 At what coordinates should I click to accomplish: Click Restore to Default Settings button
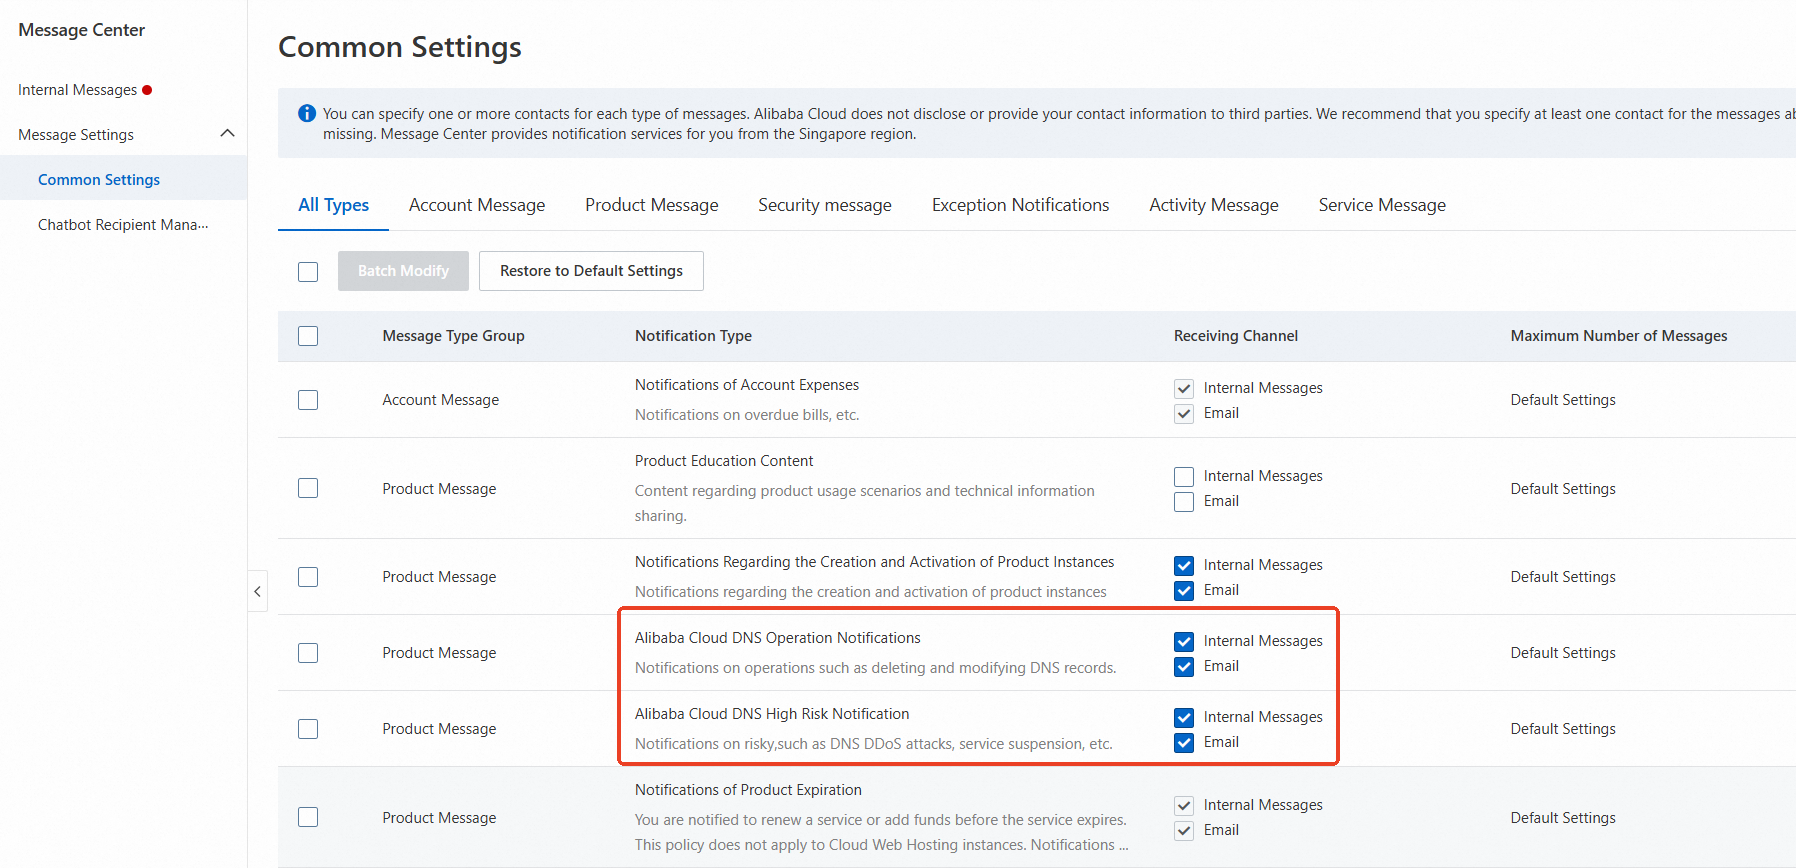pos(591,271)
